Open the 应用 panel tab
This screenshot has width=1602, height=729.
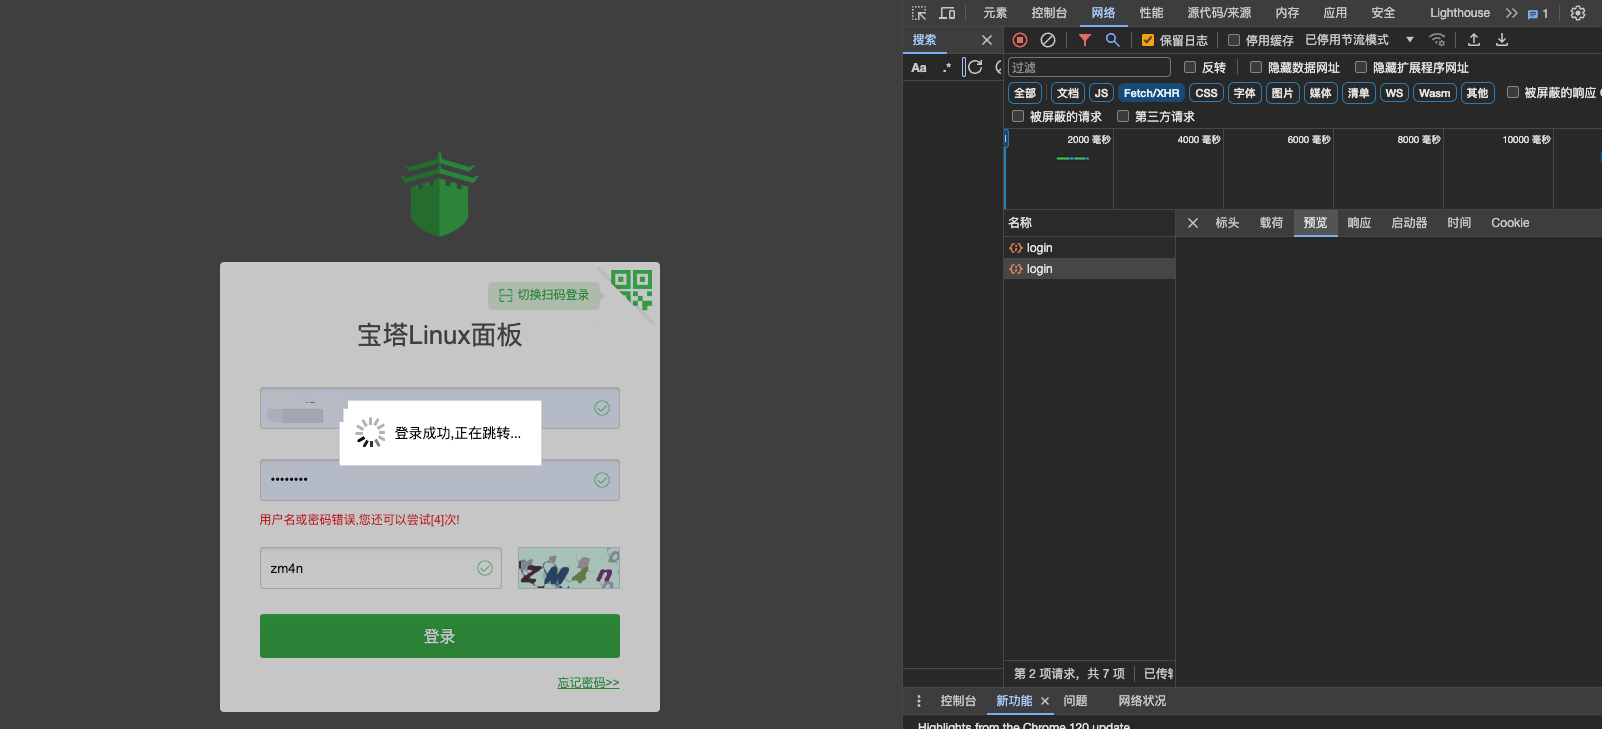[x=1335, y=13]
